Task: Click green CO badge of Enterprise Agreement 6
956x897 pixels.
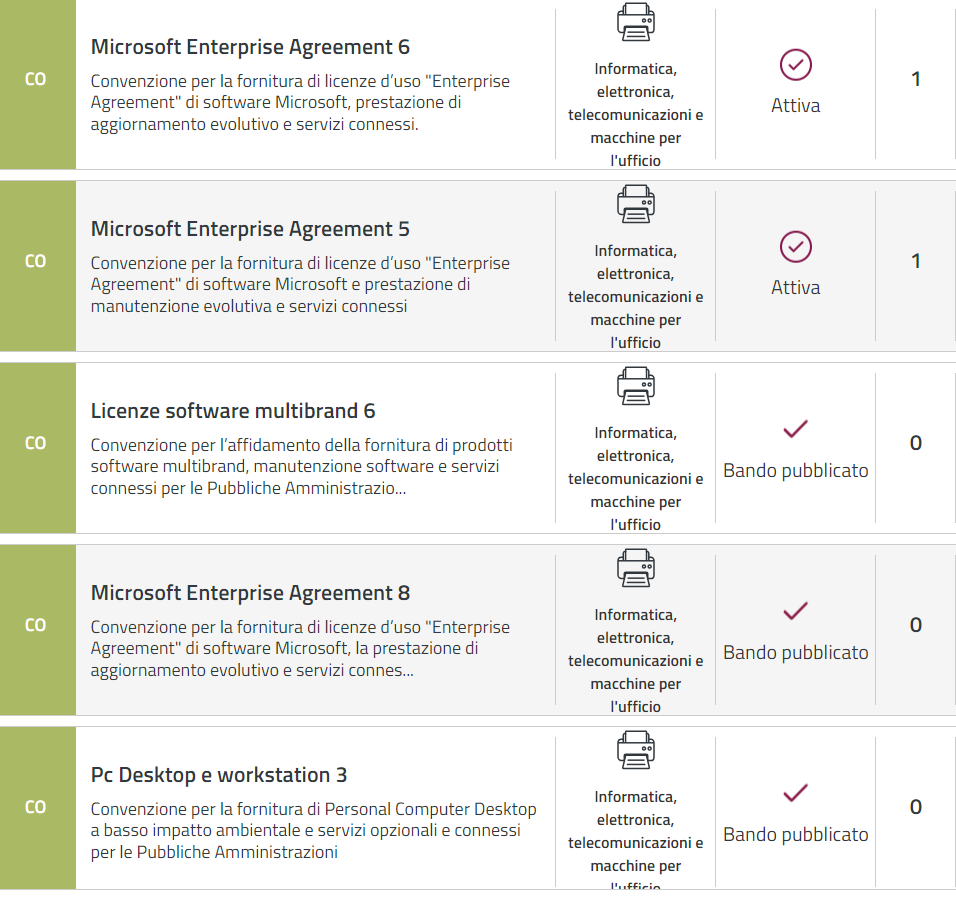Action: click(36, 79)
